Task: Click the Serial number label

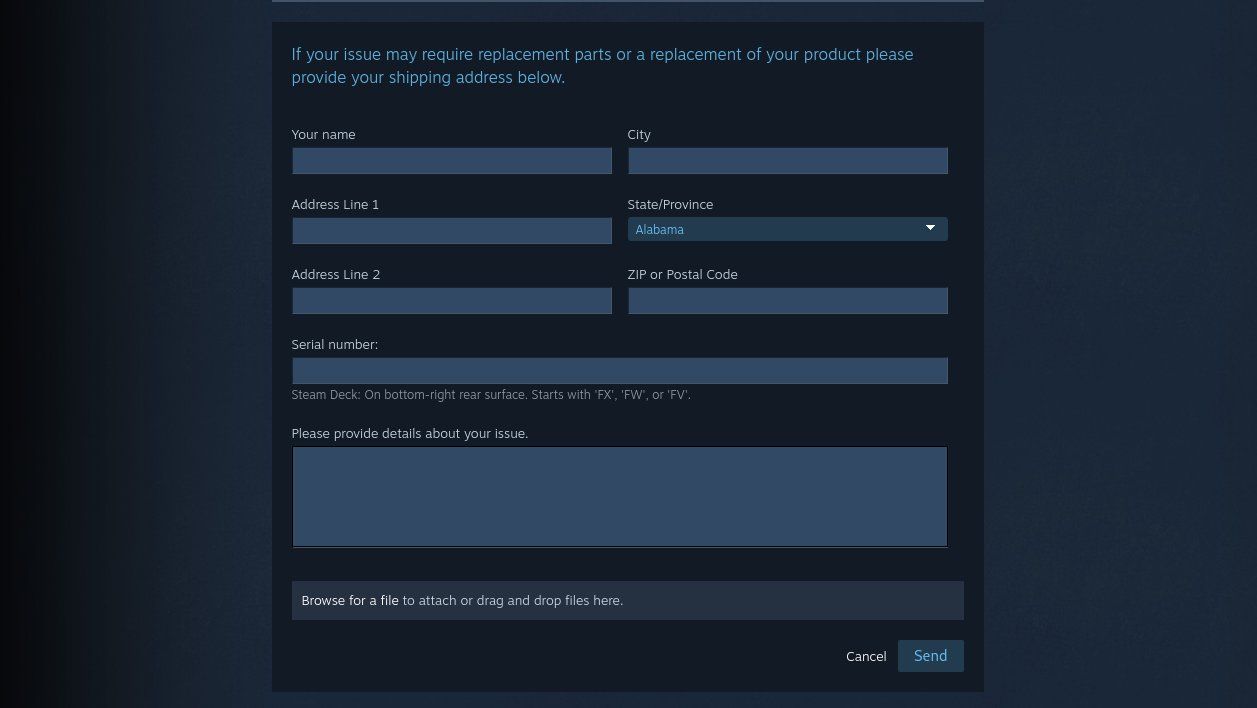Action: [334, 344]
